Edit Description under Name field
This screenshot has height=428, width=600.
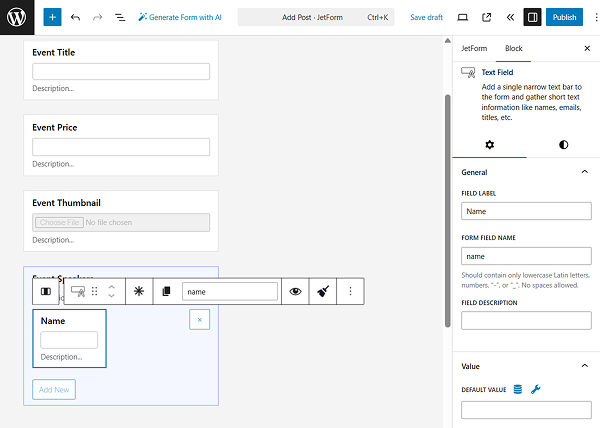[61, 357]
